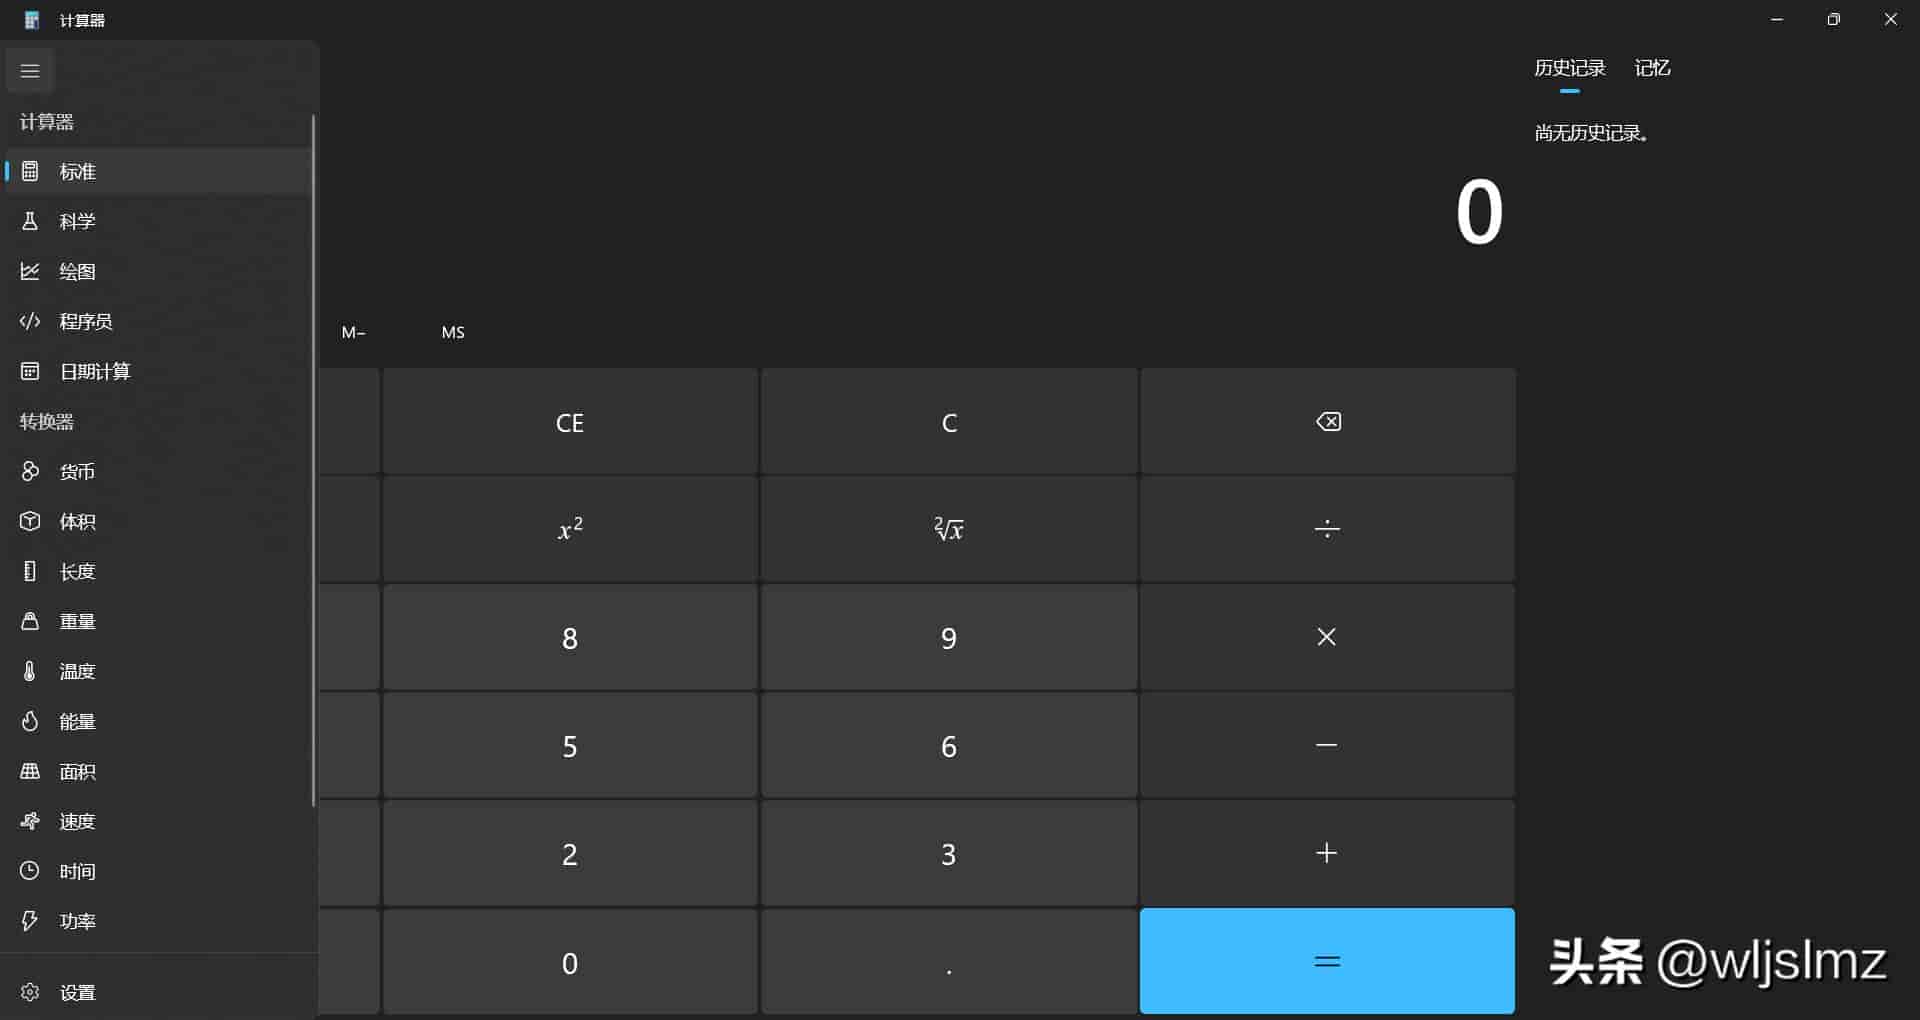This screenshot has height=1020, width=1920.
Task: Open 设置 settings at sidebar bottom
Action: click(158, 992)
